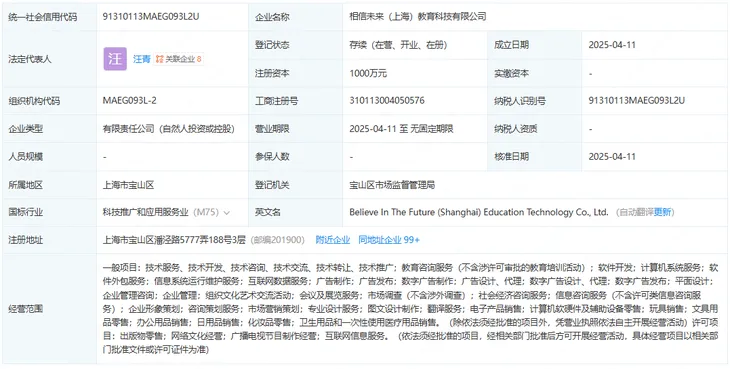Screen dimensions: 730x369
Task: Select the 工商注册号 310113004050576
Action: [x=387, y=101]
